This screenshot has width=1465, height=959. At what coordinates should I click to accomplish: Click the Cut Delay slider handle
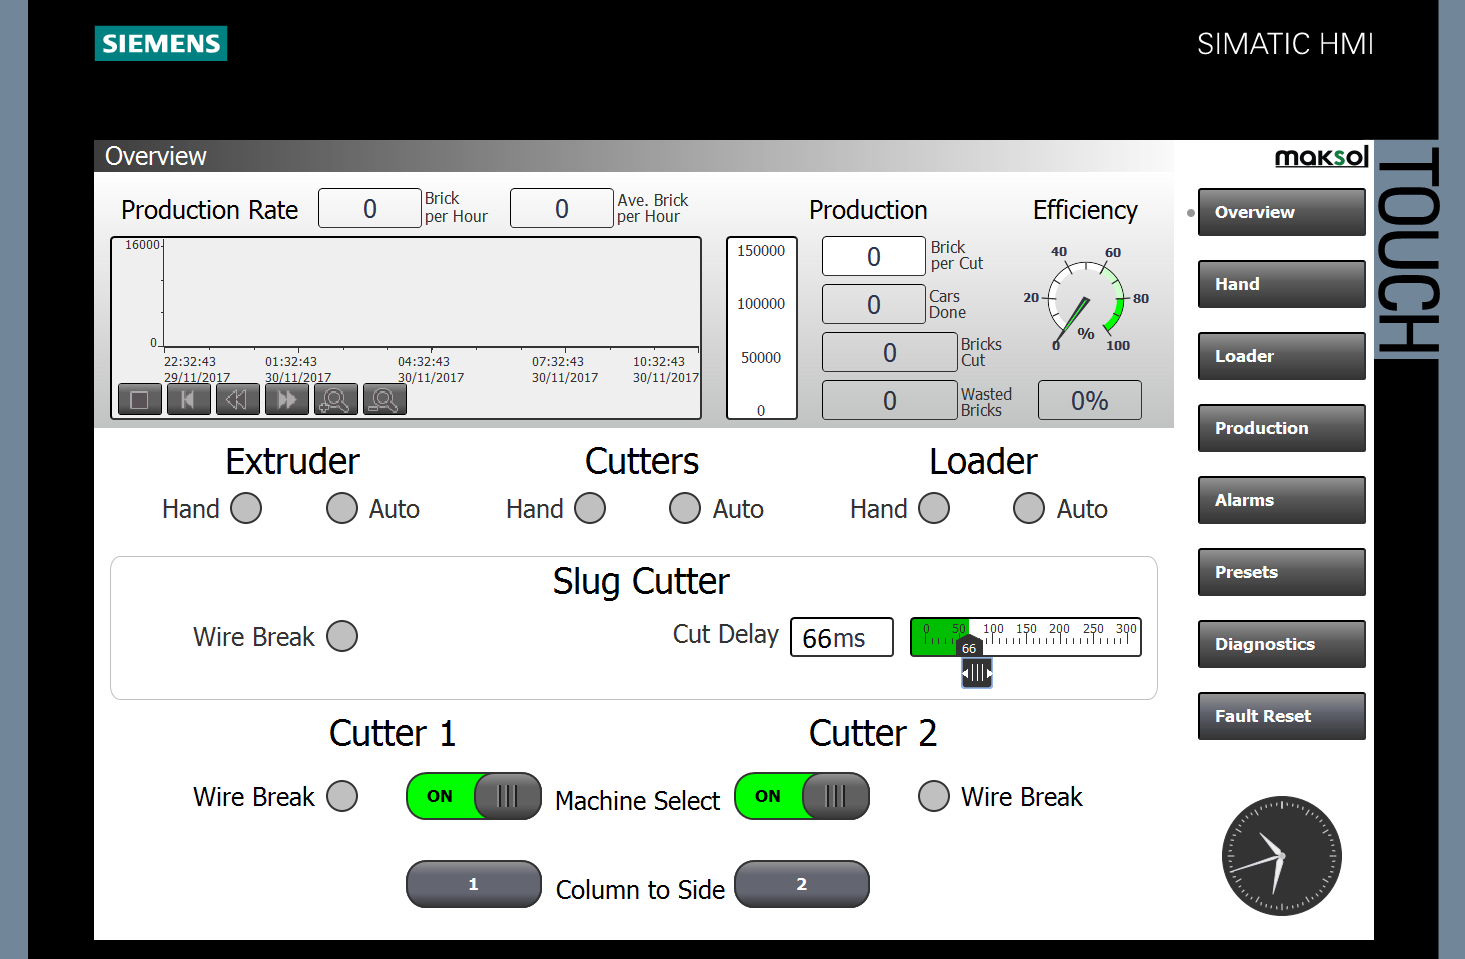coord(977,673)
